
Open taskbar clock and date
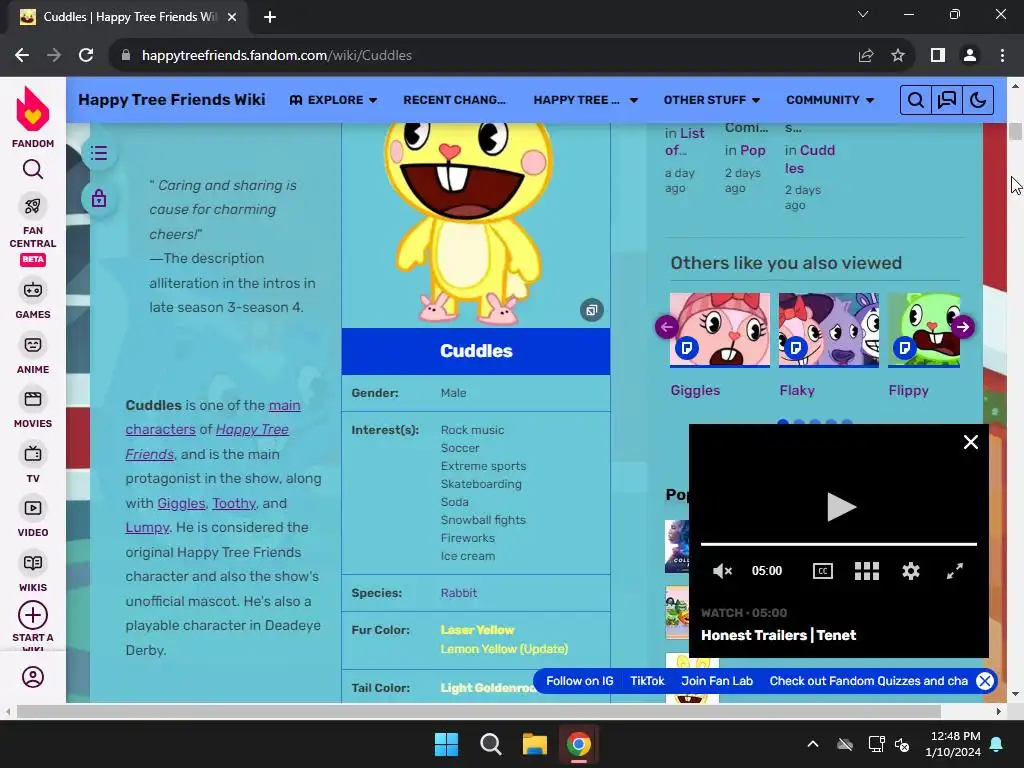[953, 744]
